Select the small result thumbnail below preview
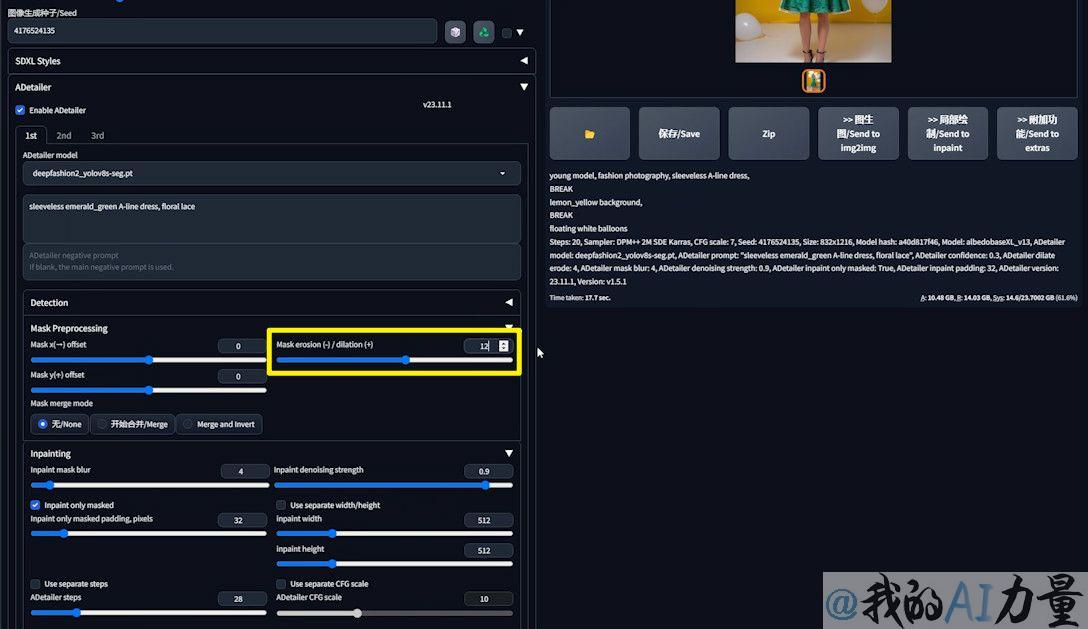This screenshot has width=1088, height=629. click(813, 81)
